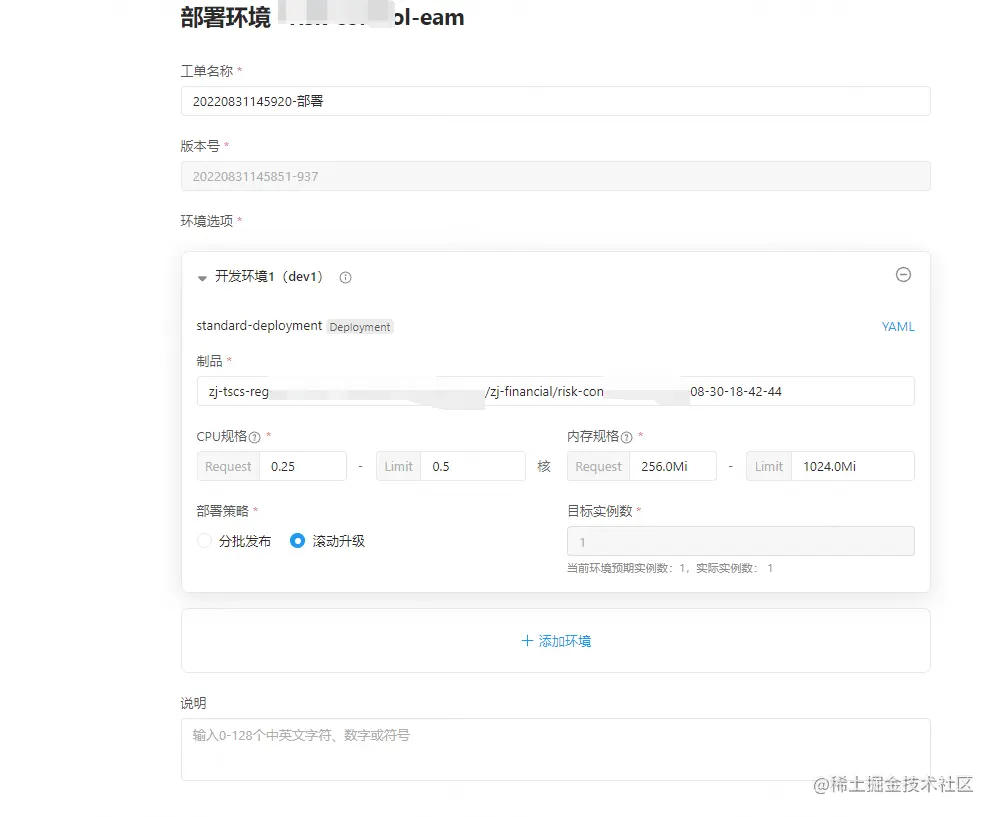Click the 内存规格 help icon
The width and height of the screenshot is (996, 817).
626,437
